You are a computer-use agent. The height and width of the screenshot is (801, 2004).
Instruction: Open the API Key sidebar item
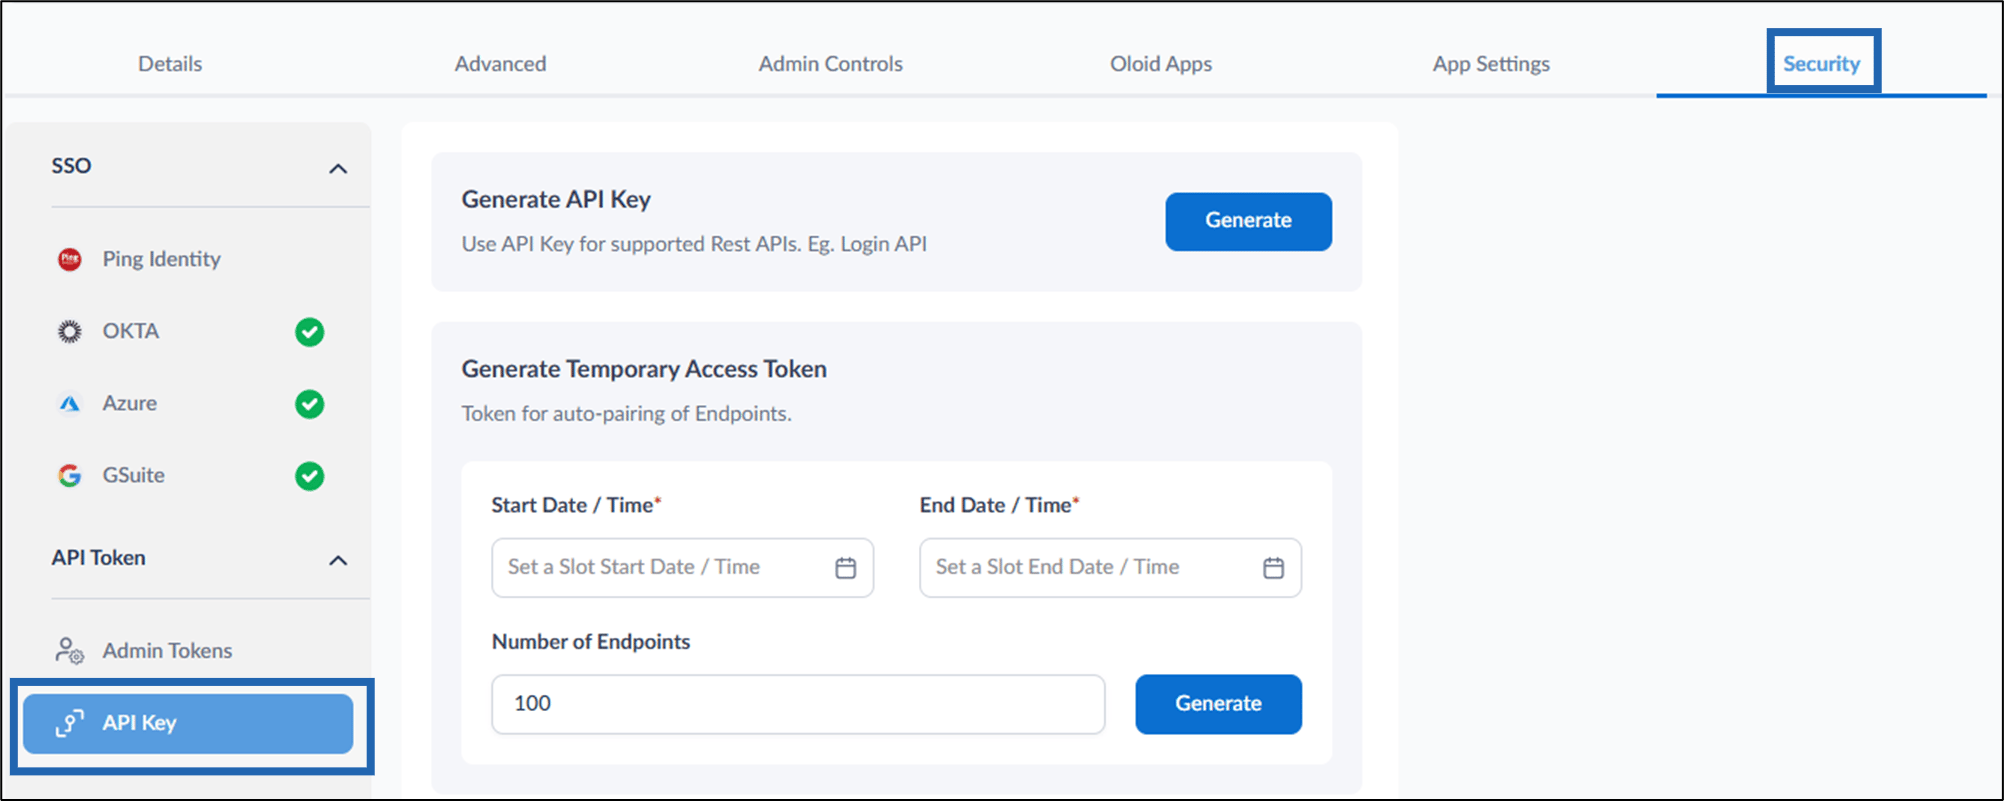[188, 723]
